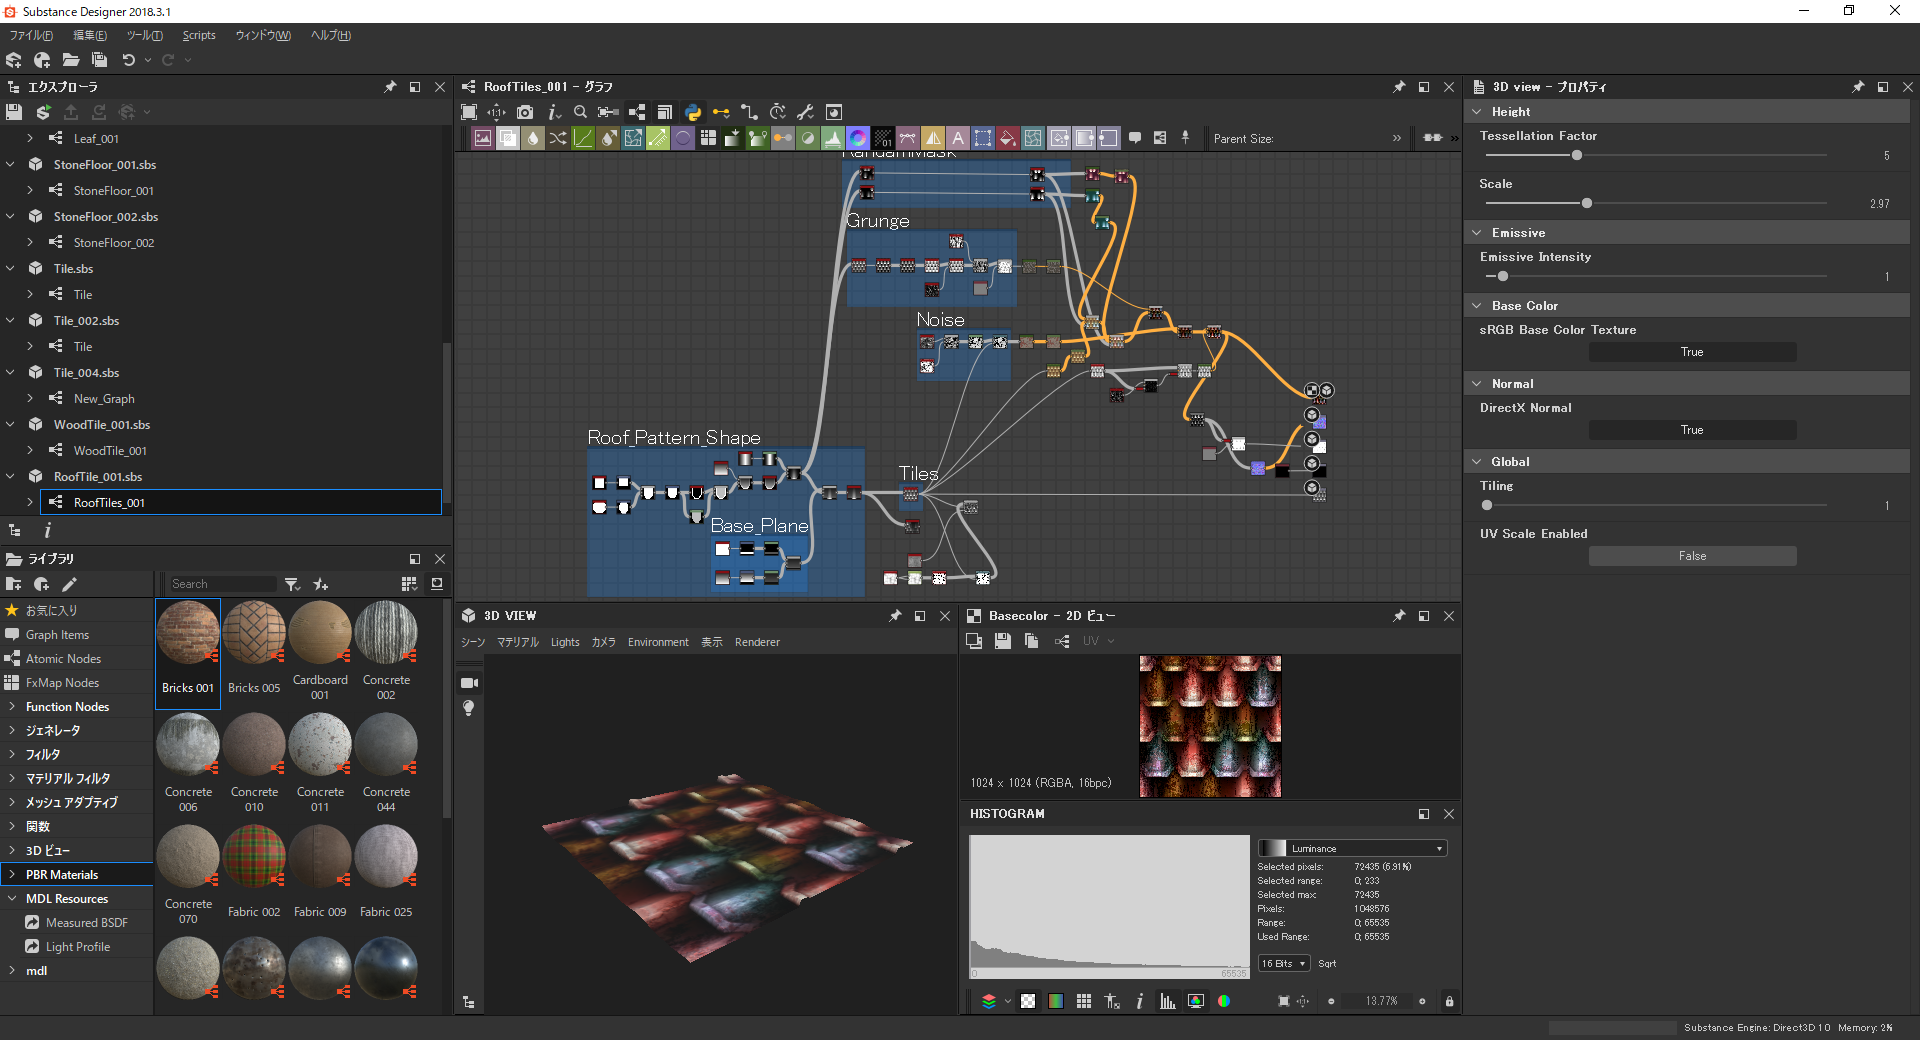This screenshot has width=1920, height=1040.
Task: Click the undo arrow in main toolbar
Action: (128, 60)
